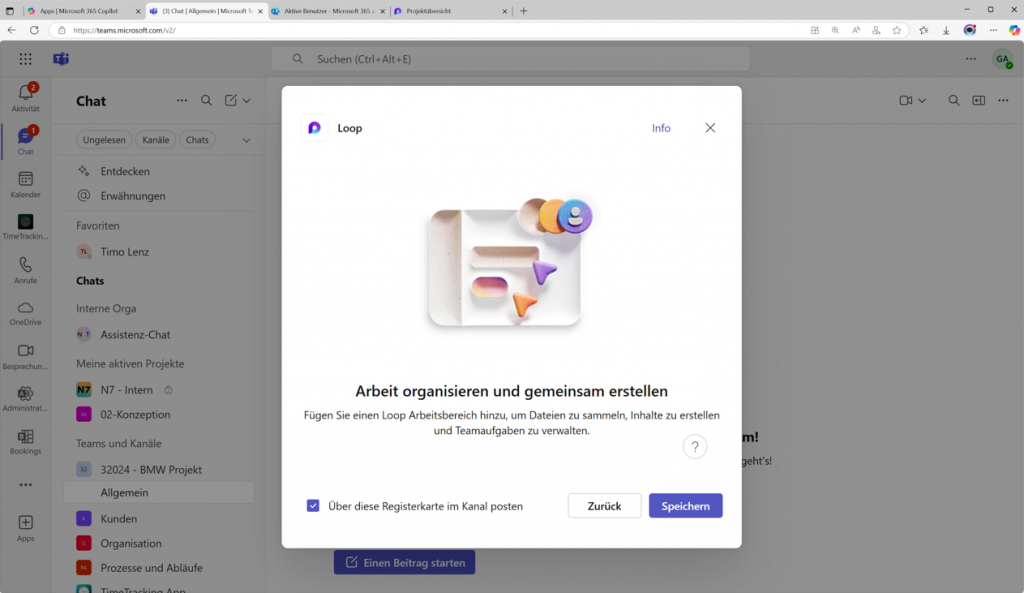Image resolution: width=1024 pixels, height=593 pixels.
Task: Uncheck Über diese Registerkarte im Kanal posten
Action: click(x=314, y=507)
